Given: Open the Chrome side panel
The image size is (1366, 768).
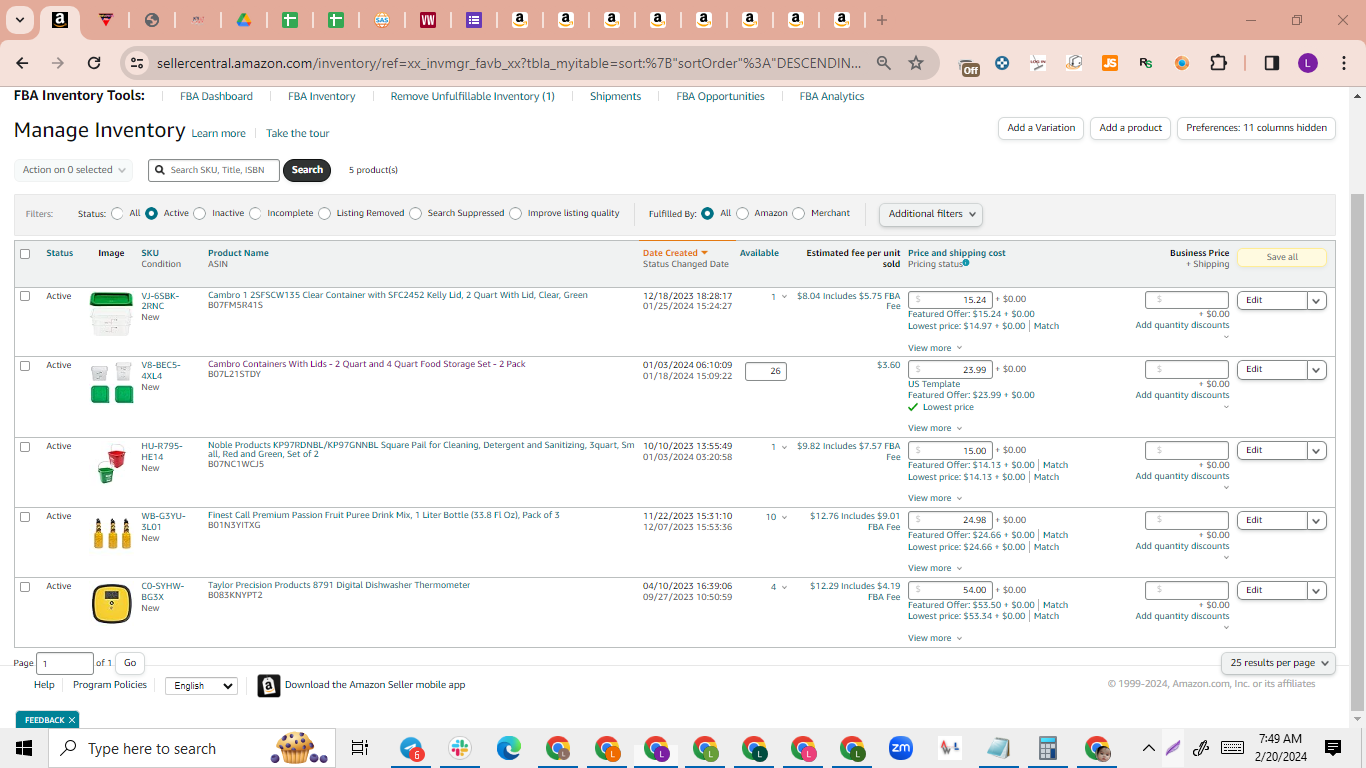Looking at the screenshot, I should 1271,63.
